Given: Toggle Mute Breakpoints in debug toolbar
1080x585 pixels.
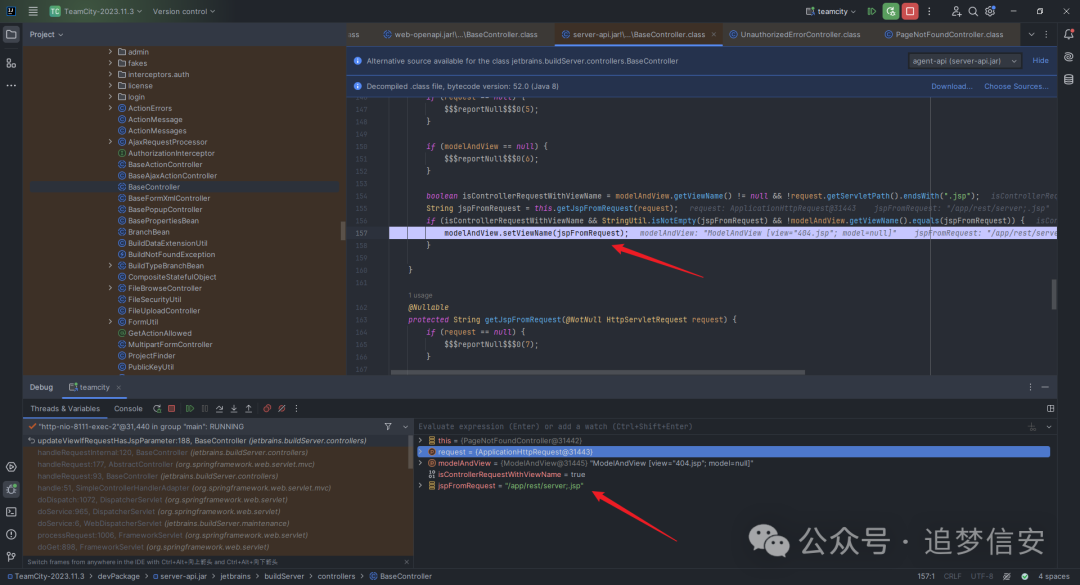Looking at the screenshot, I should (x=282, y=409).
